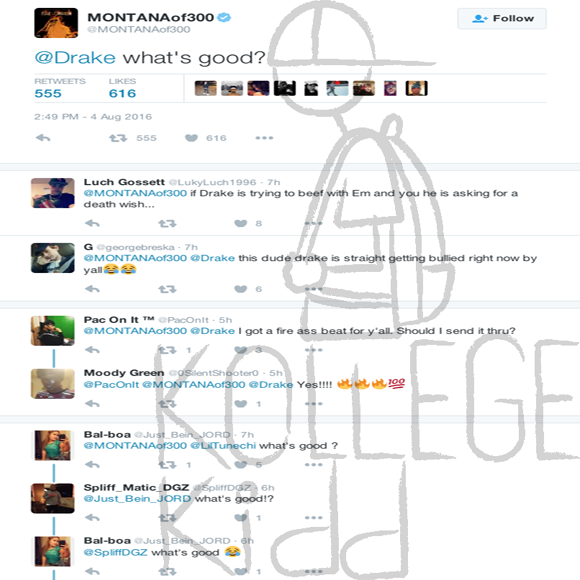Image resolution: width=580 pixels, height=580 pixels.
Task: Reply to MONTANAof300's main tweet
Action: point(43,138)
